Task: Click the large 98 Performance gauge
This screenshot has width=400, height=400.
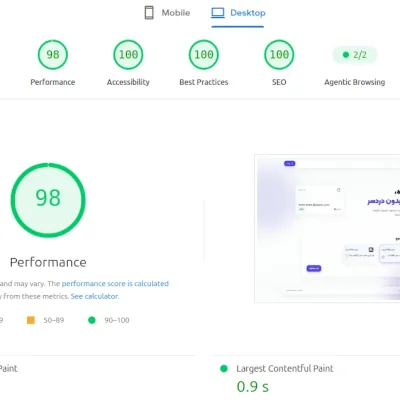Action: click(x=48, y=200)
